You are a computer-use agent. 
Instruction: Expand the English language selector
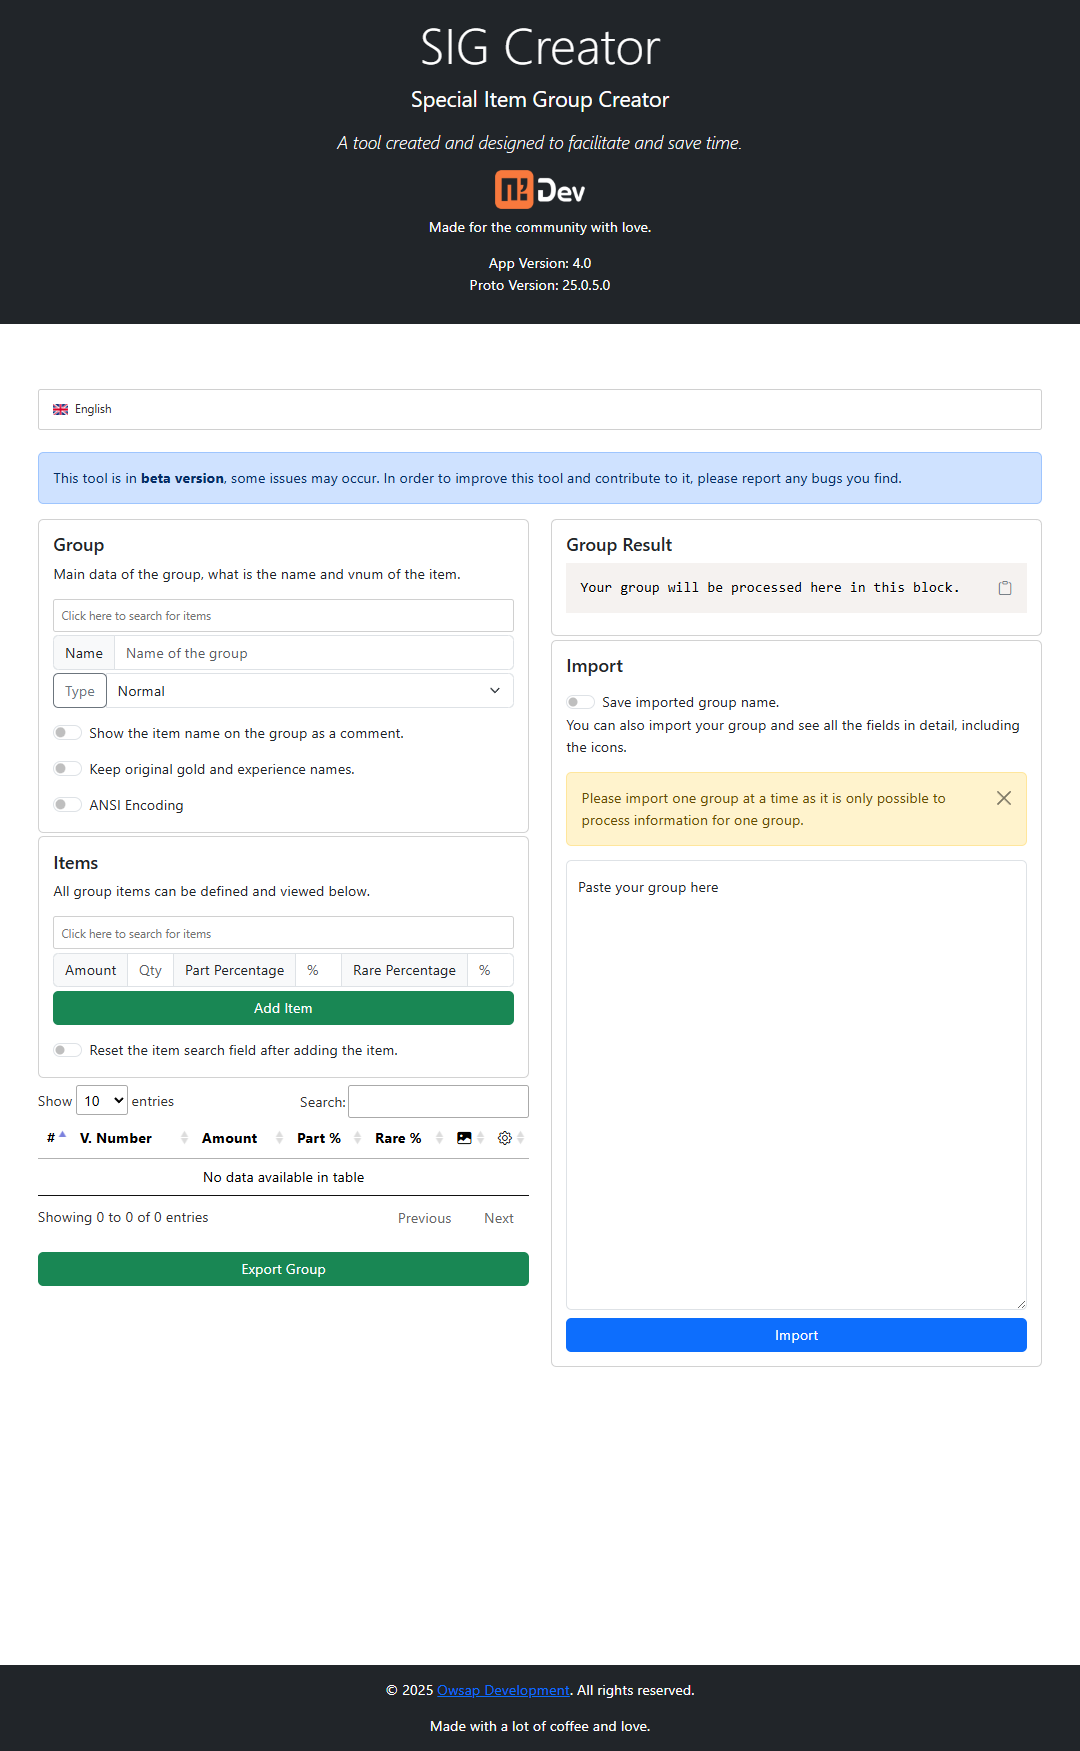click(540, 409)
